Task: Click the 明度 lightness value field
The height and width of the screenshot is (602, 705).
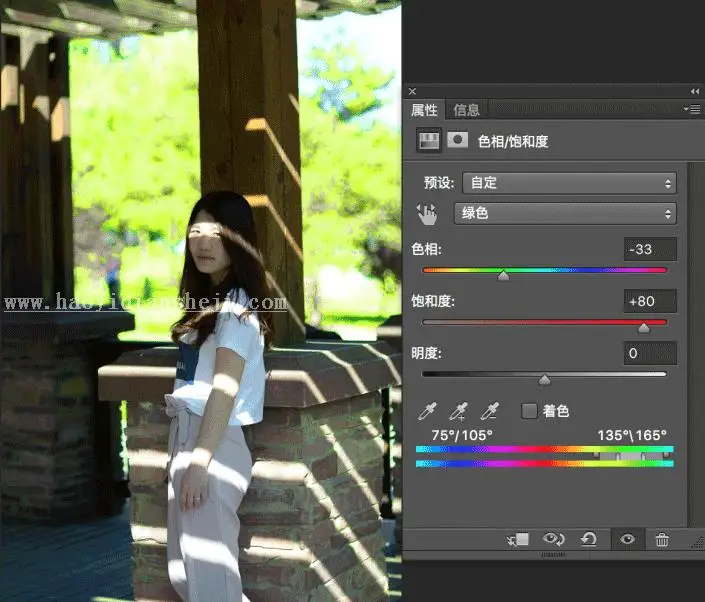Action: pos(650,353)
